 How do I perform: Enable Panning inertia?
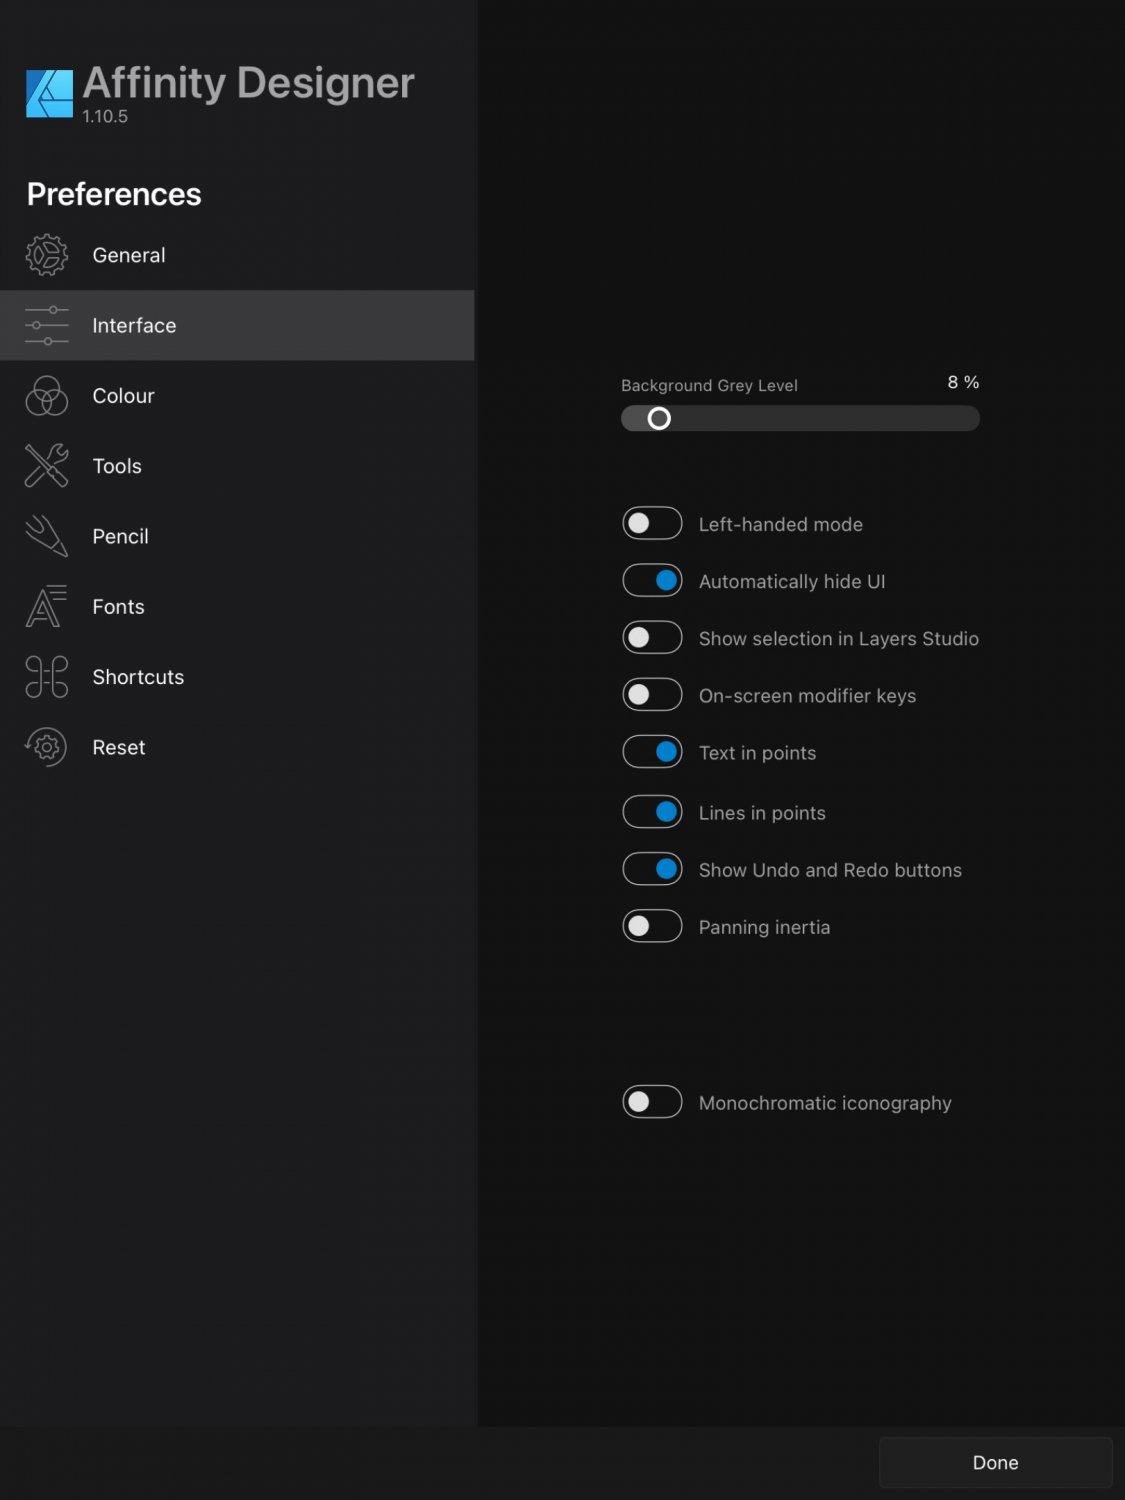click(x=652, y=926)
